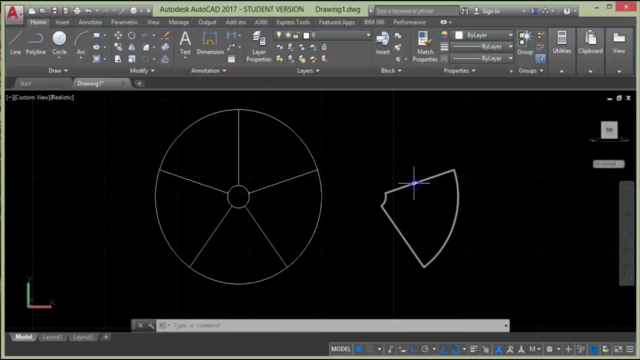This screenshot has height=360, width=640.
Task: Expand the Properties panel
Action: 459,71
